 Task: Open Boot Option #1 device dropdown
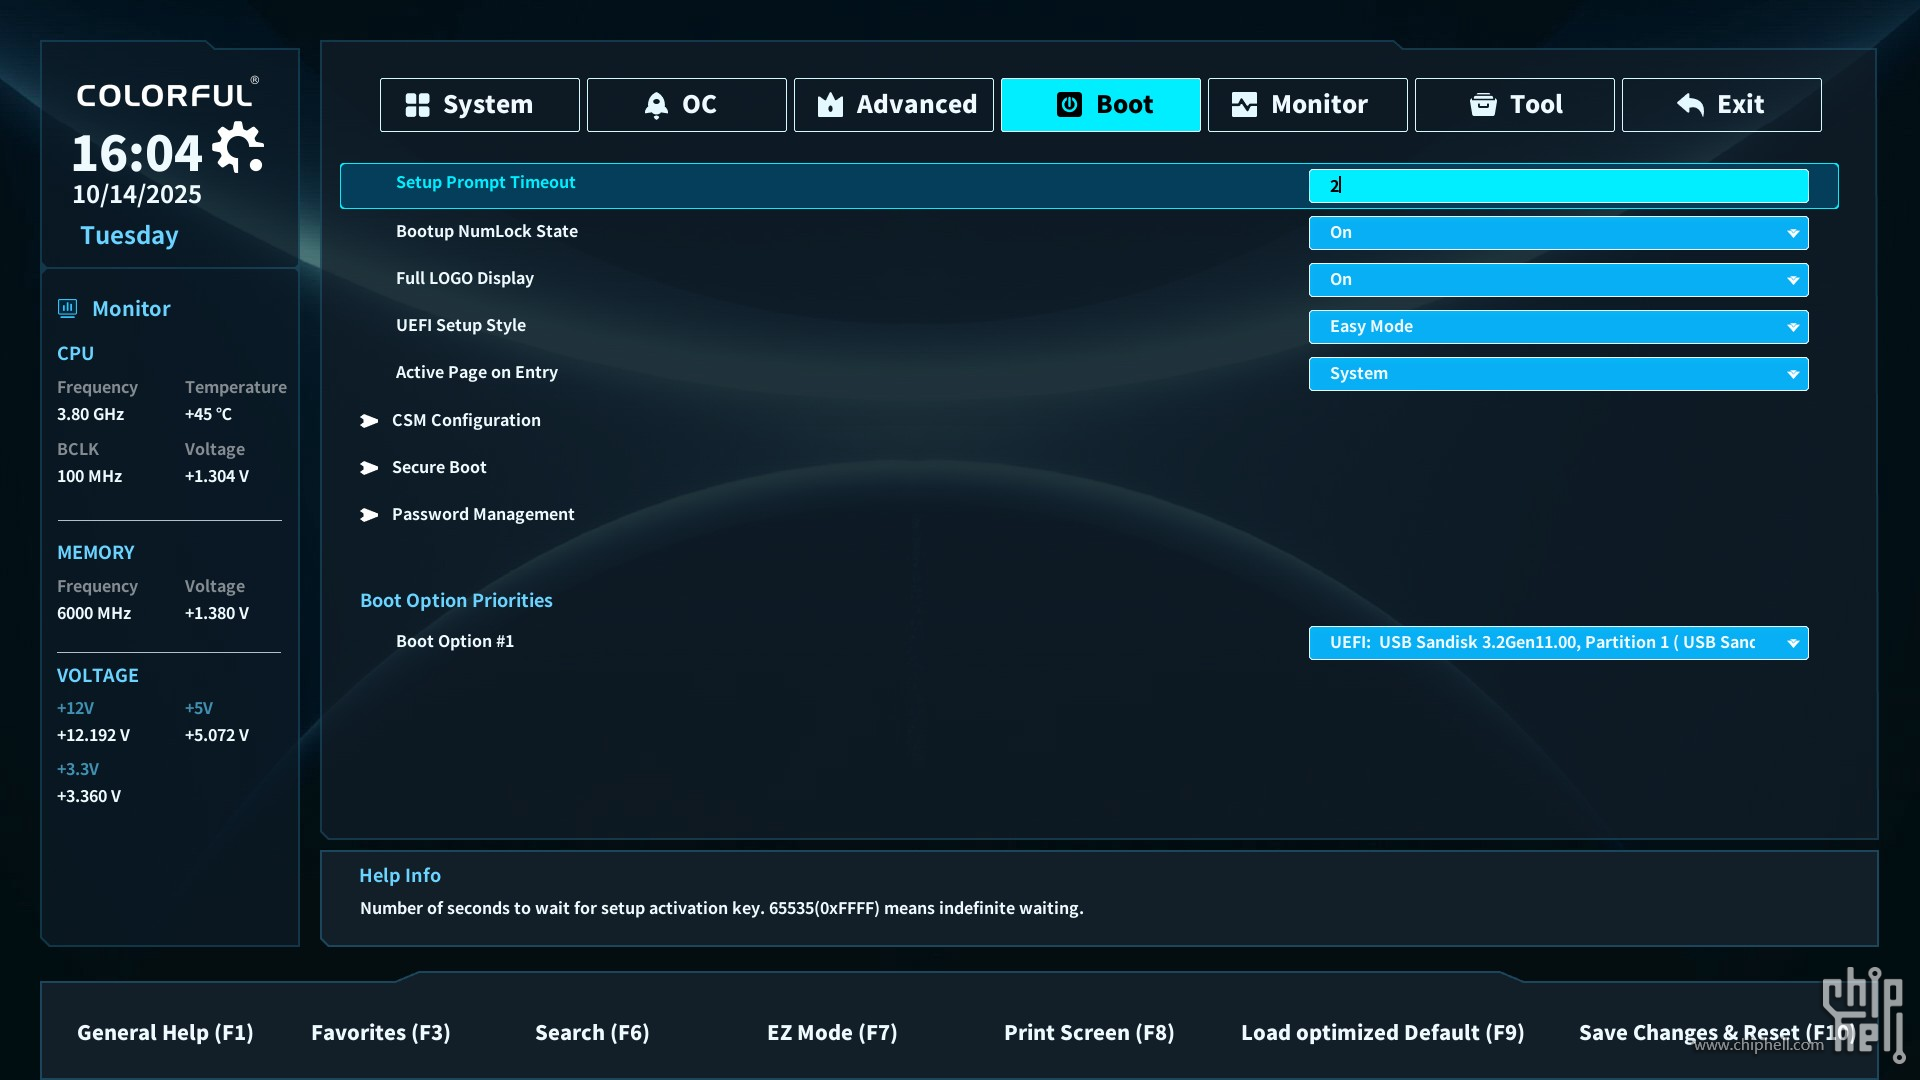point(1558,643)
